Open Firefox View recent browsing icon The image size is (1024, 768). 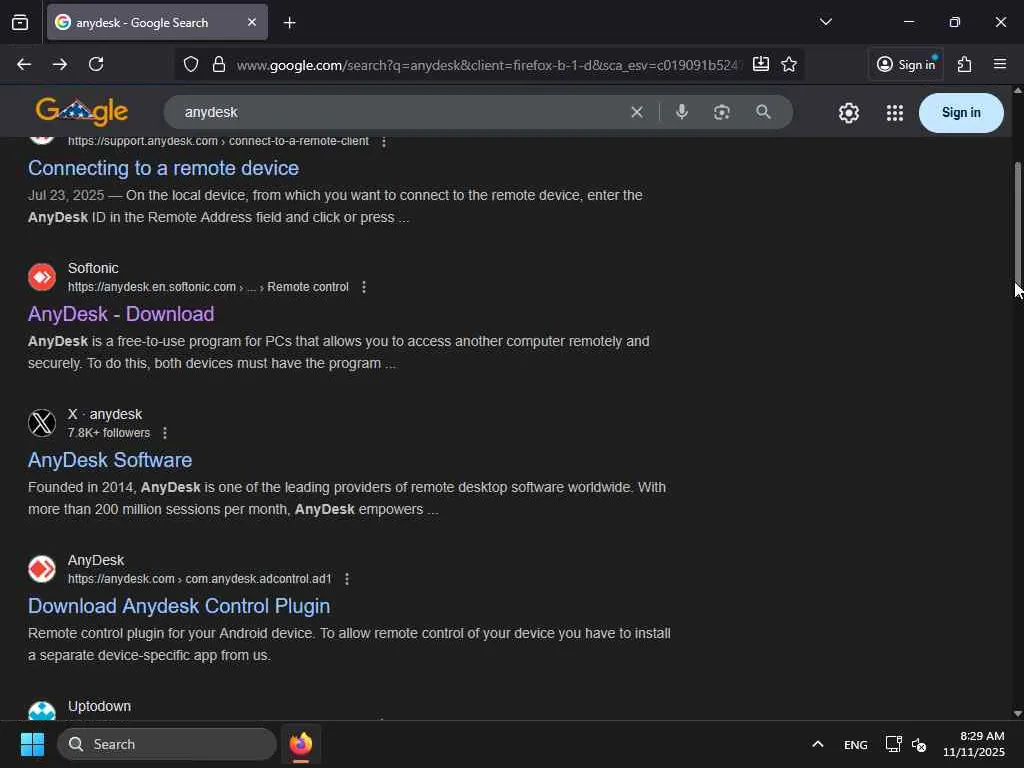tap(20, 22)
